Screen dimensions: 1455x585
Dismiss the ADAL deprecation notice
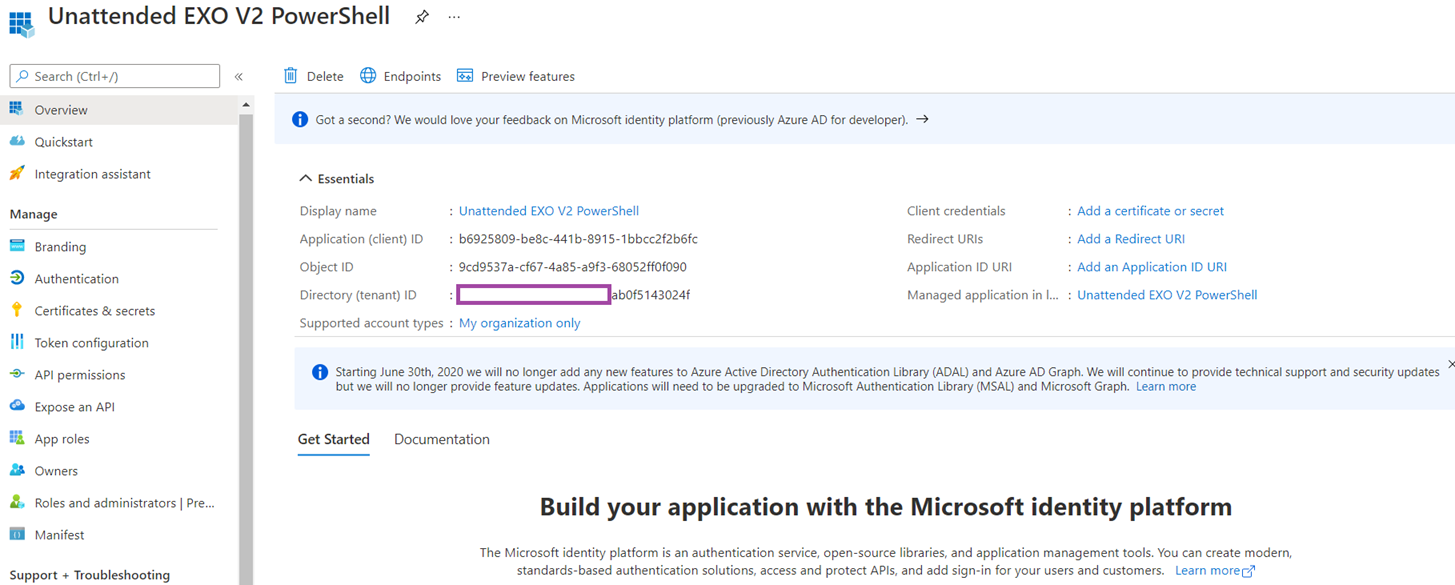[x=1451, y=364]
